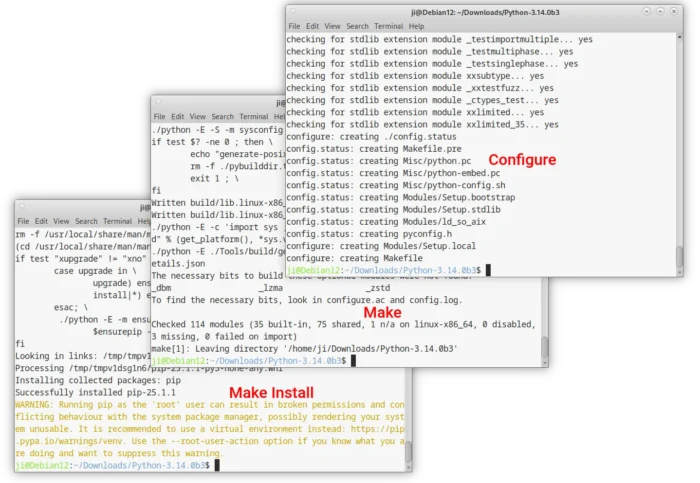Open File menu in the Configure terminal window
This screenshot has height=483, width=700.
click(294, 26)
